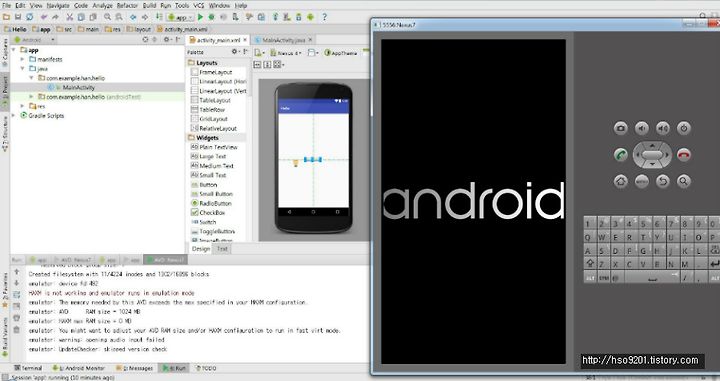Click emulator volume up button
720x381 pixels.
pyautogui.click(x=663, y=129)
